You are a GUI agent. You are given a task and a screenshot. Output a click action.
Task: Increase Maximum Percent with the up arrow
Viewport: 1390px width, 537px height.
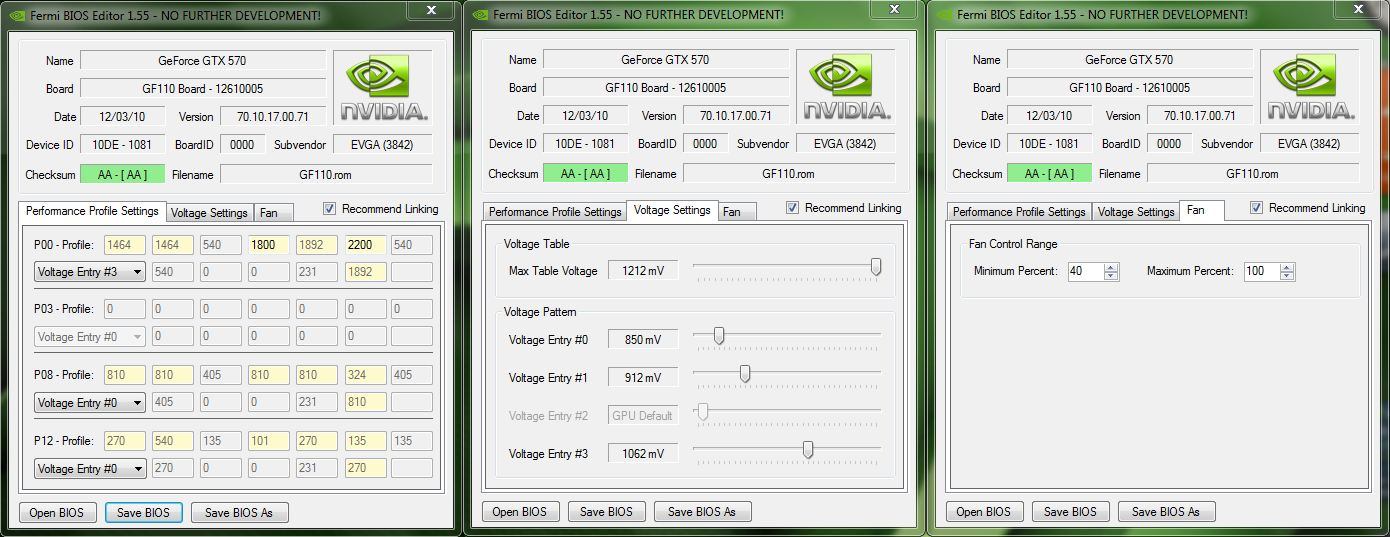(x=1287, y=267)
